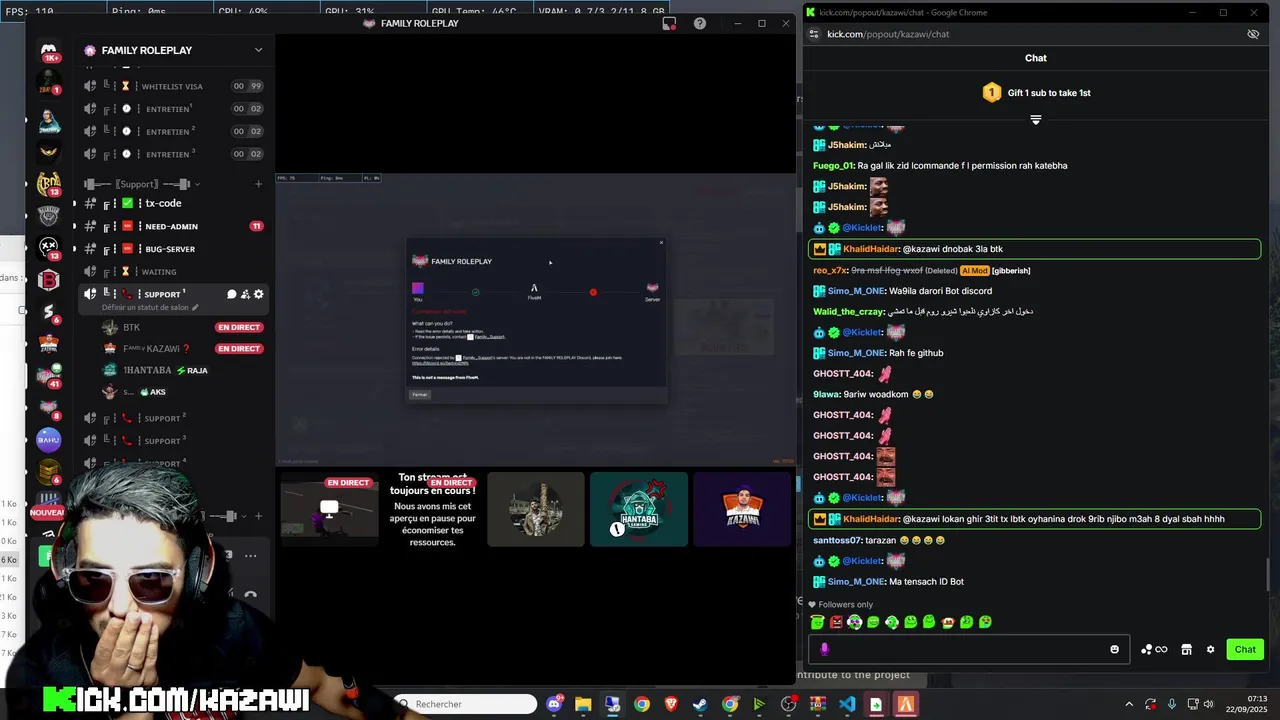
Task: Open the KAZAWI stream tile thumbnail
Action: 742,509
